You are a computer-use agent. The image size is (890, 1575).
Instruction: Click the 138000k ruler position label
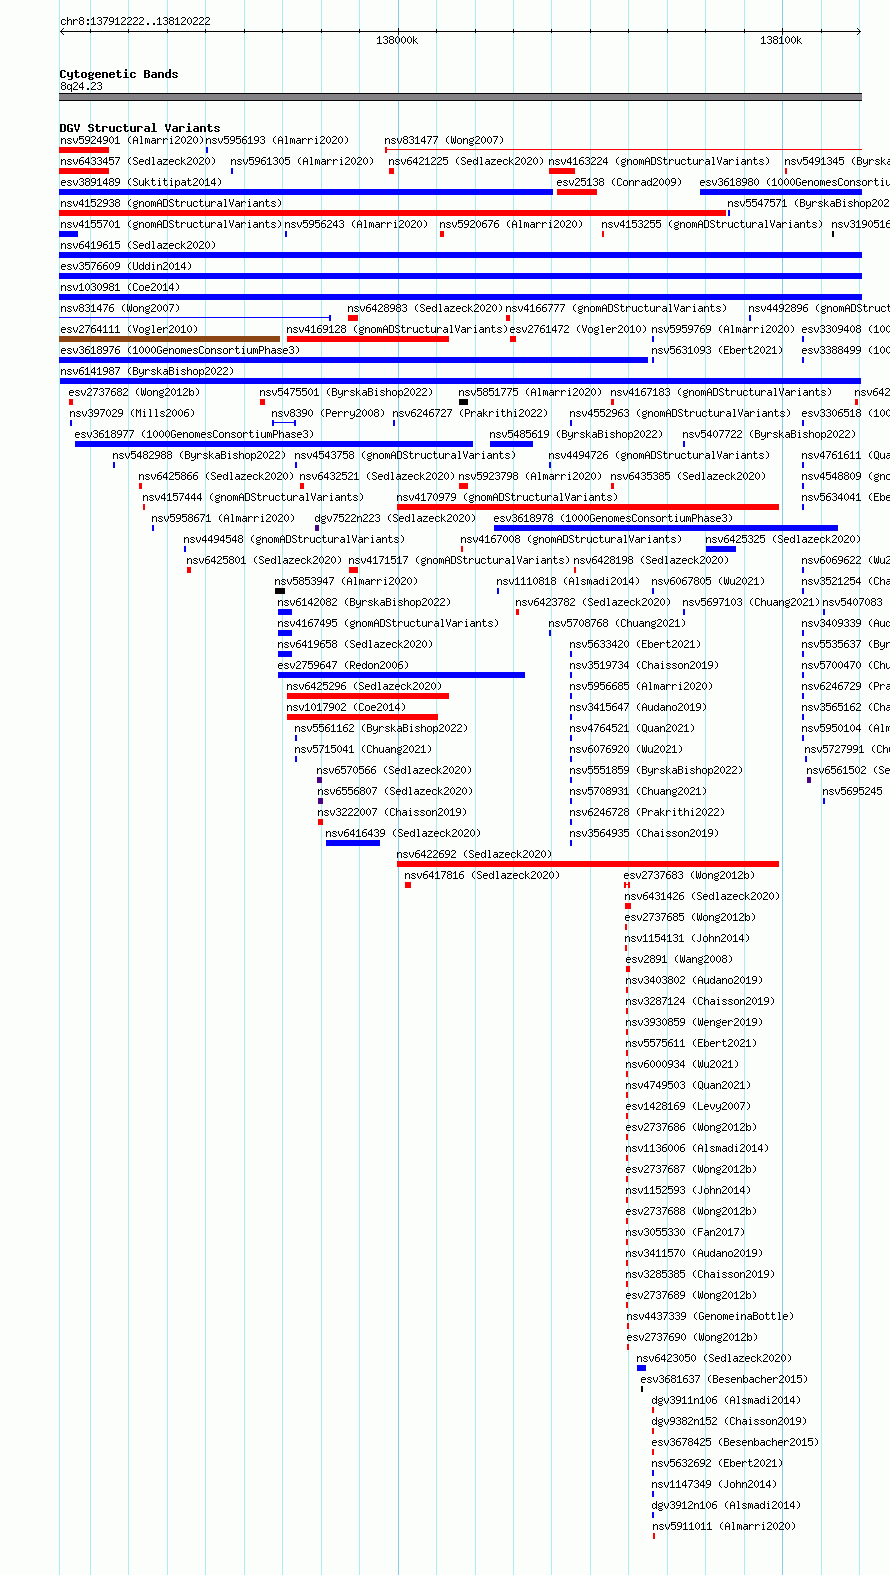(x=397, y=40)
